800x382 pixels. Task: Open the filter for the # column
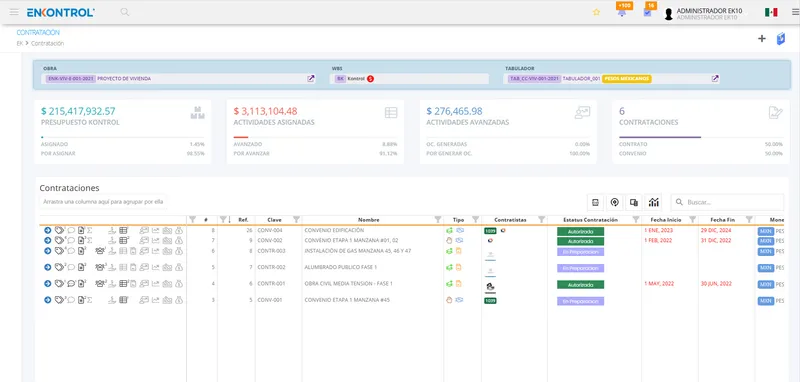point(192,219)
